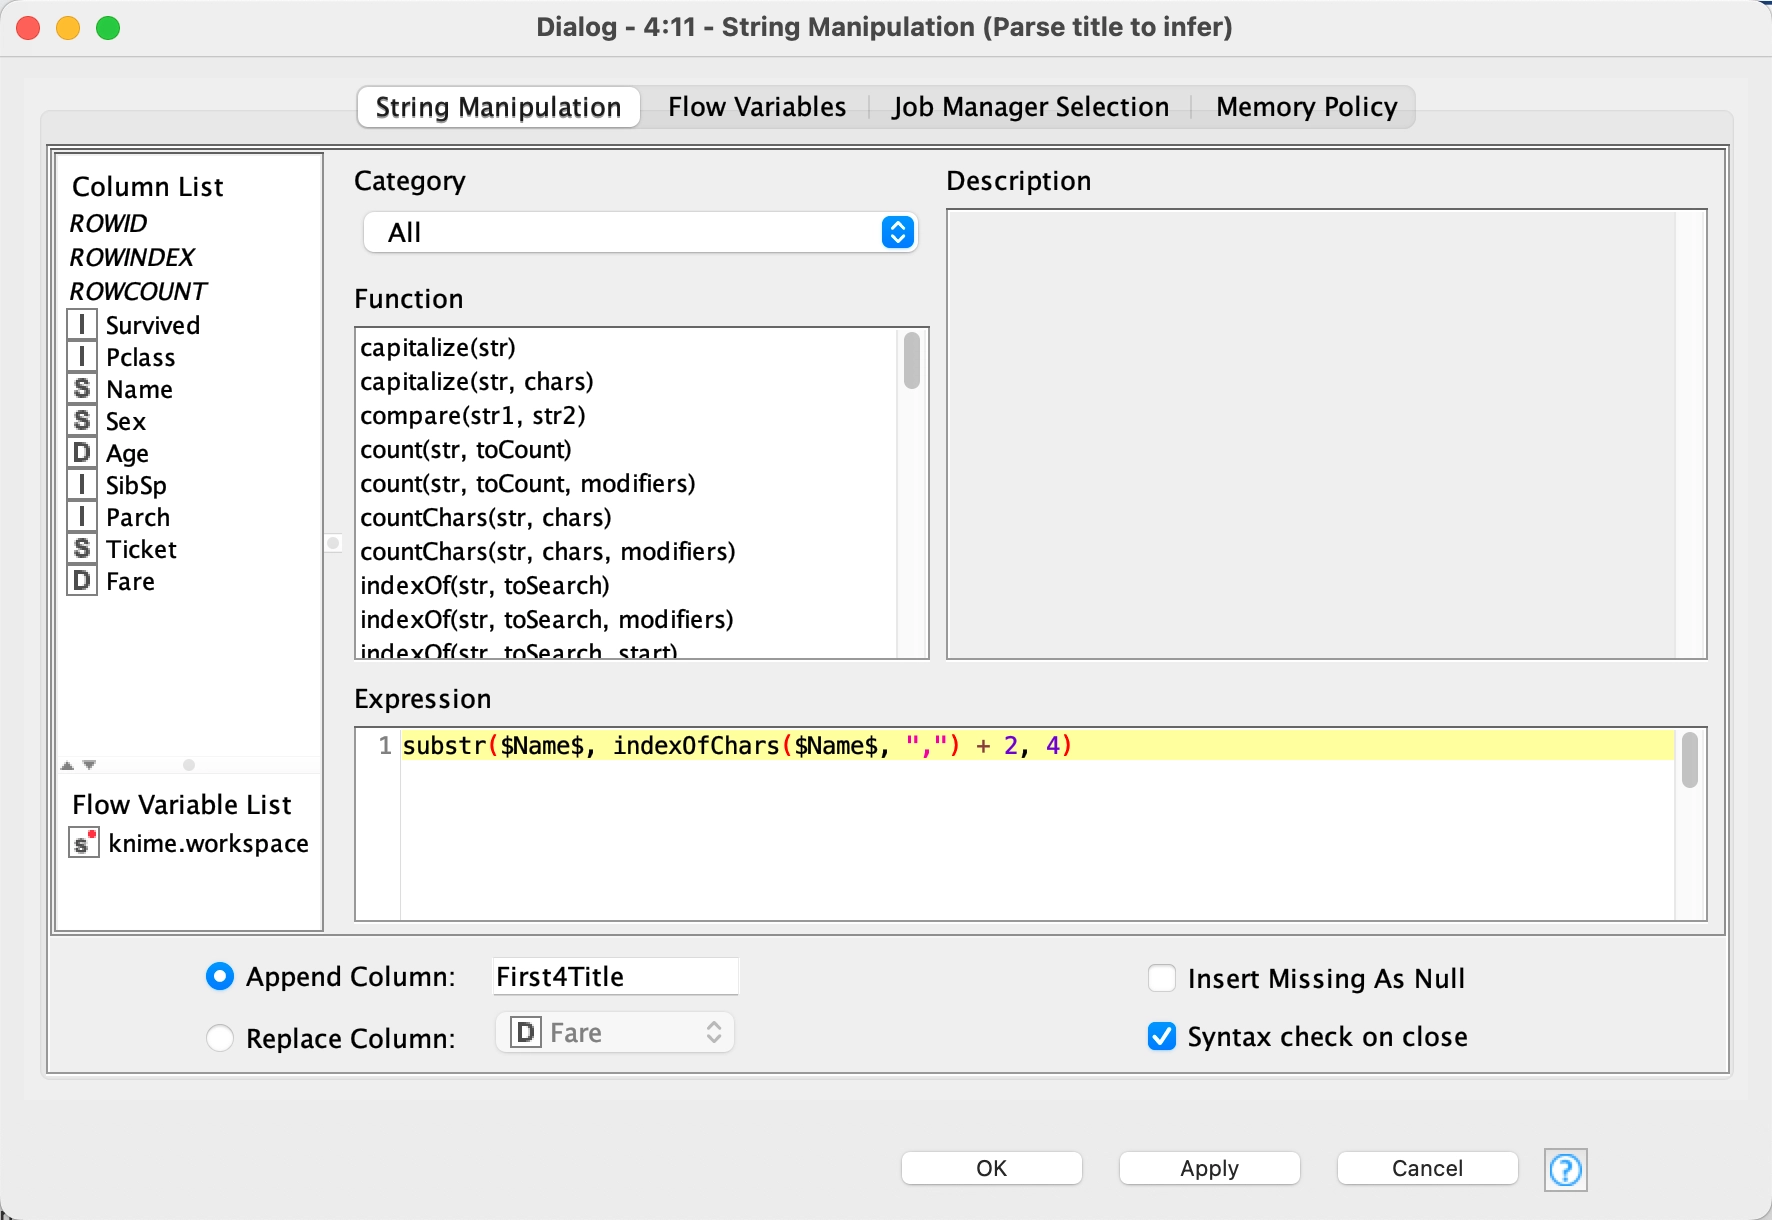The height and width of the screenshot is (1220, 1772).
Task: Switch to the Flow Variables tab
Action: pyautogui.click(x=756, y=107)
